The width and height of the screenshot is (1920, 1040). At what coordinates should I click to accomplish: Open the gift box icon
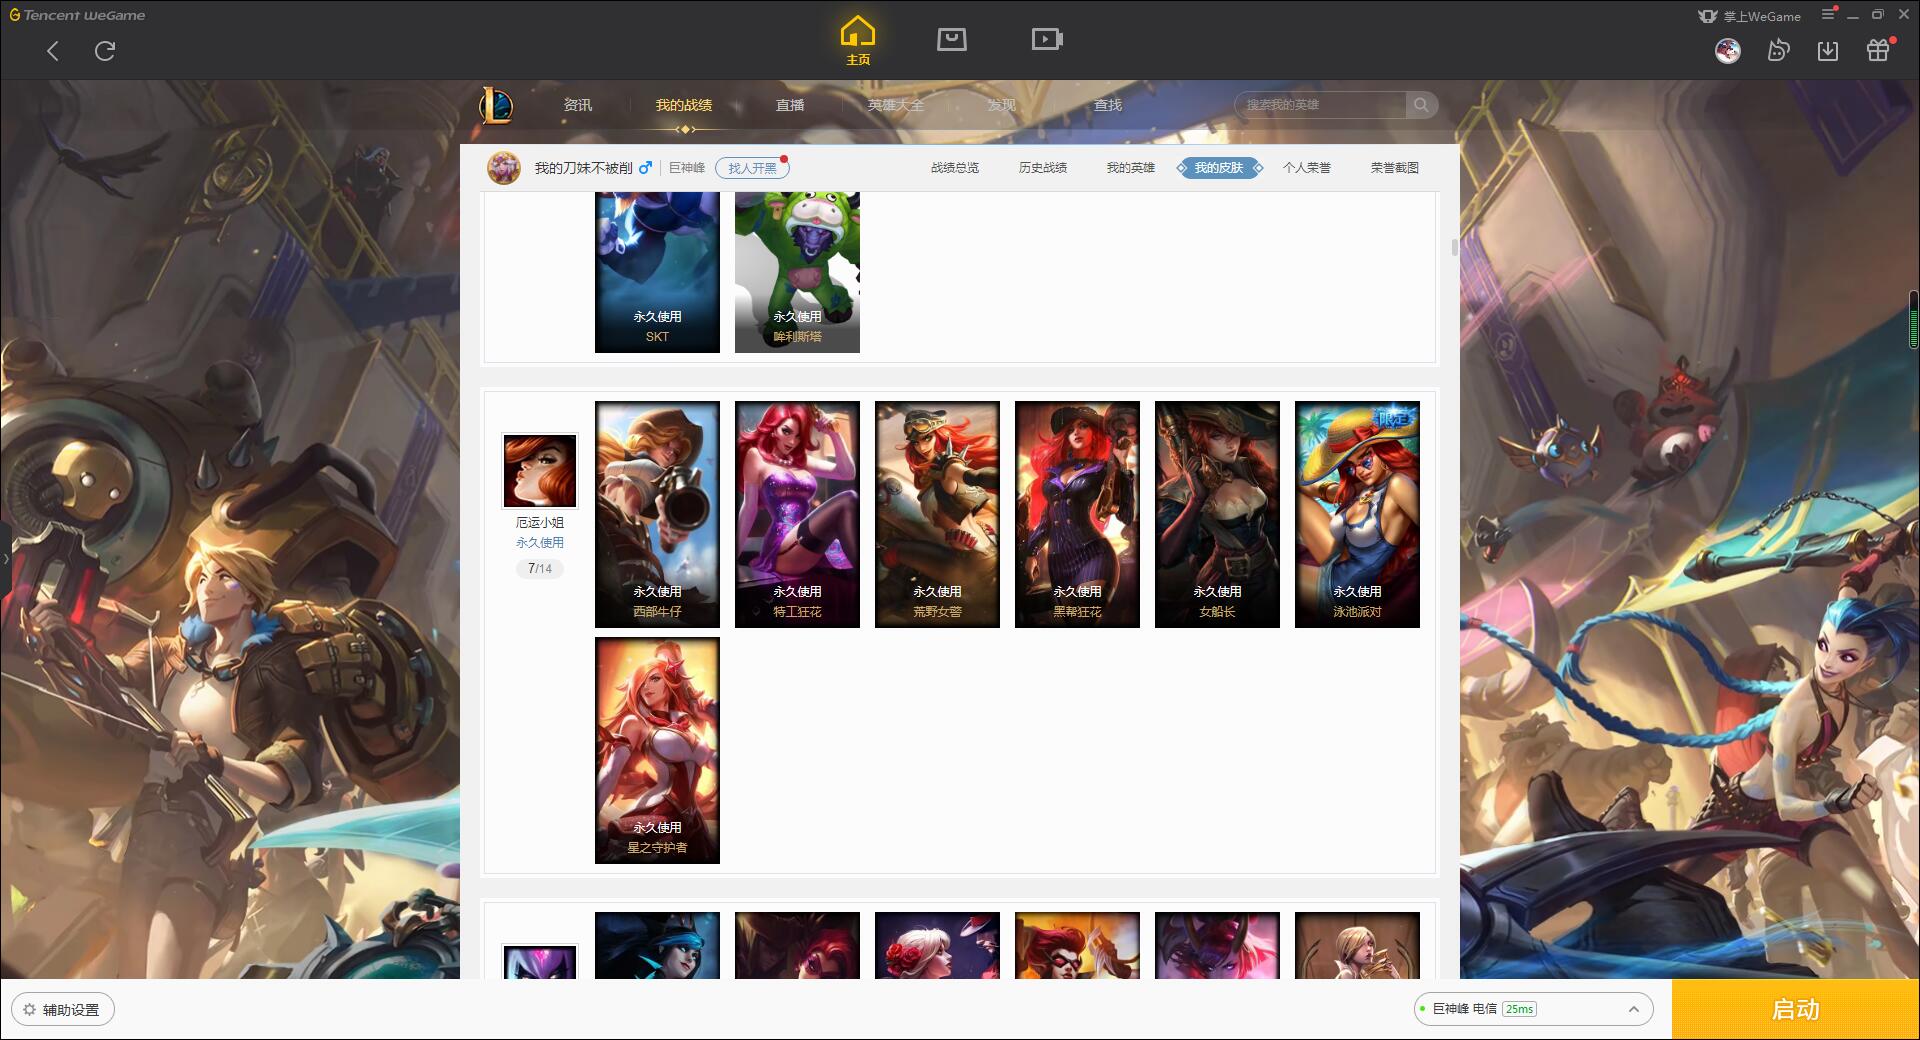pos(1878,50)
